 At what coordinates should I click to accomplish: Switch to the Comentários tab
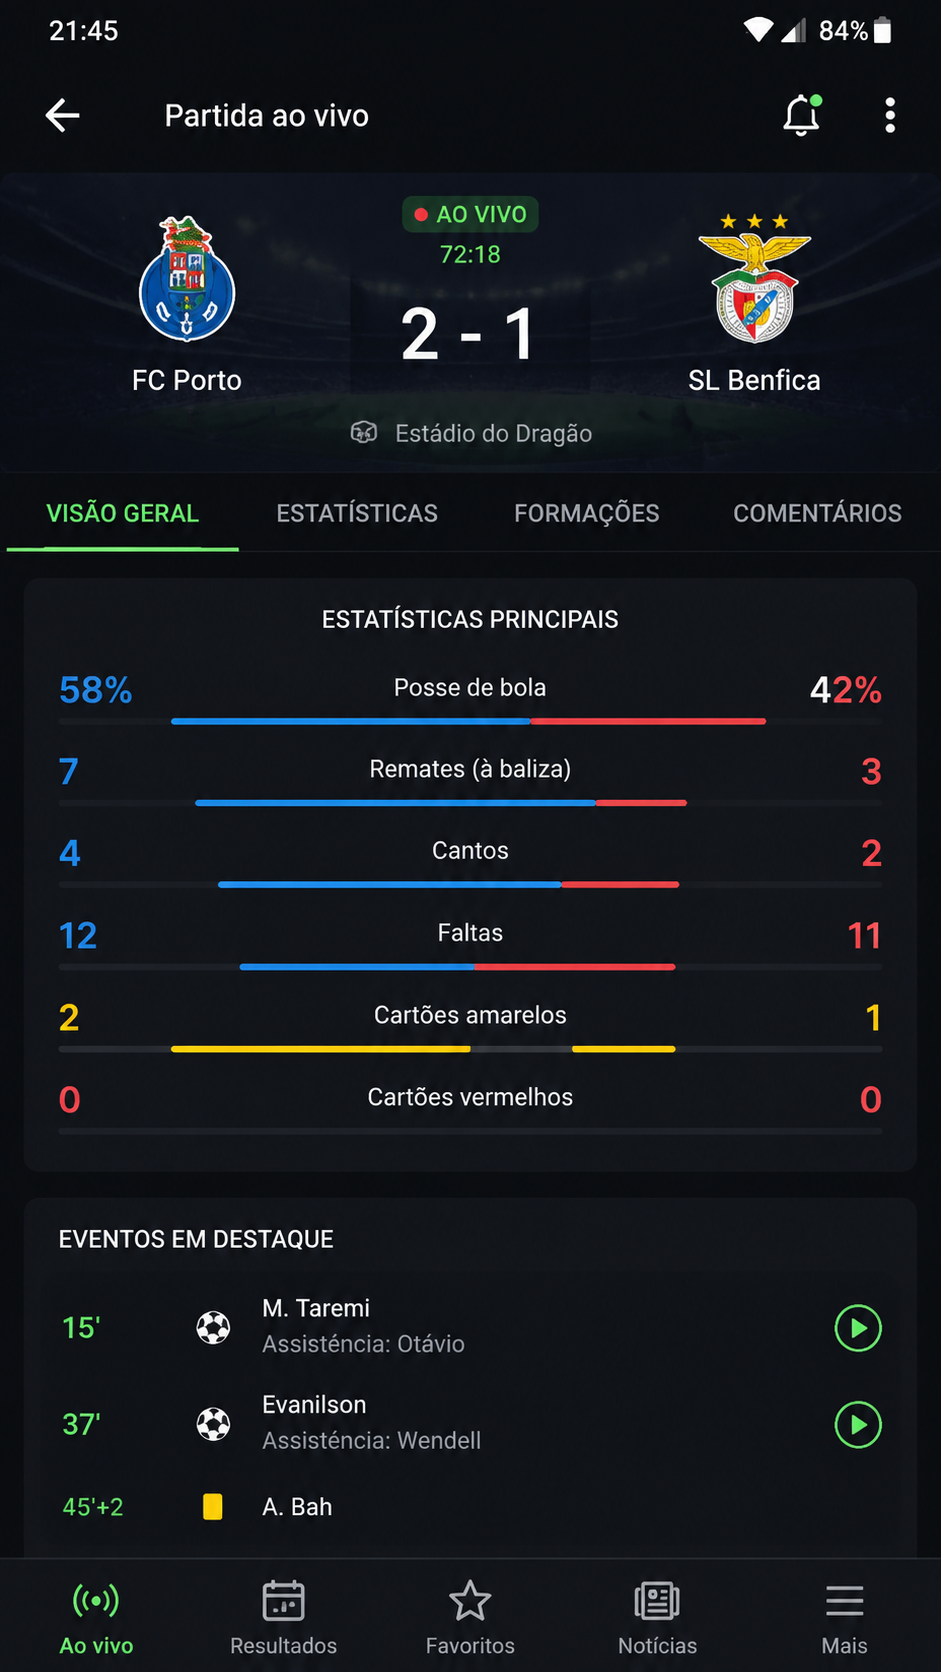click(817, 513)
